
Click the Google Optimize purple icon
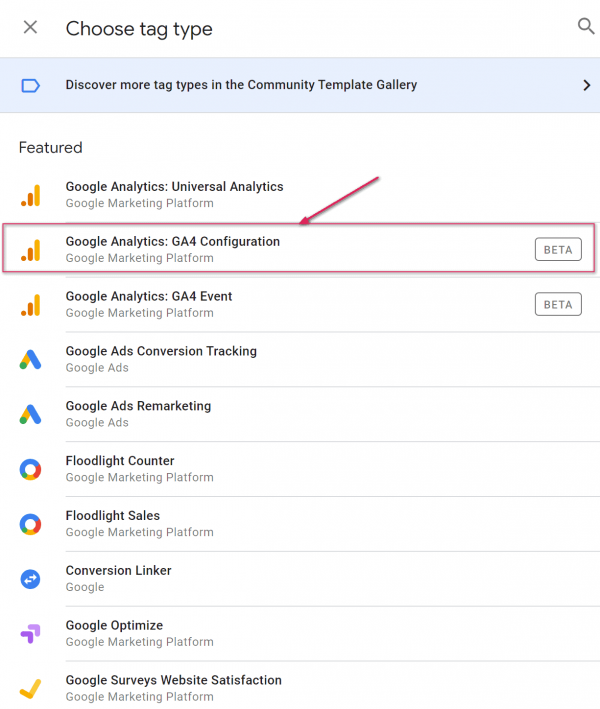[x=30, y=633]
